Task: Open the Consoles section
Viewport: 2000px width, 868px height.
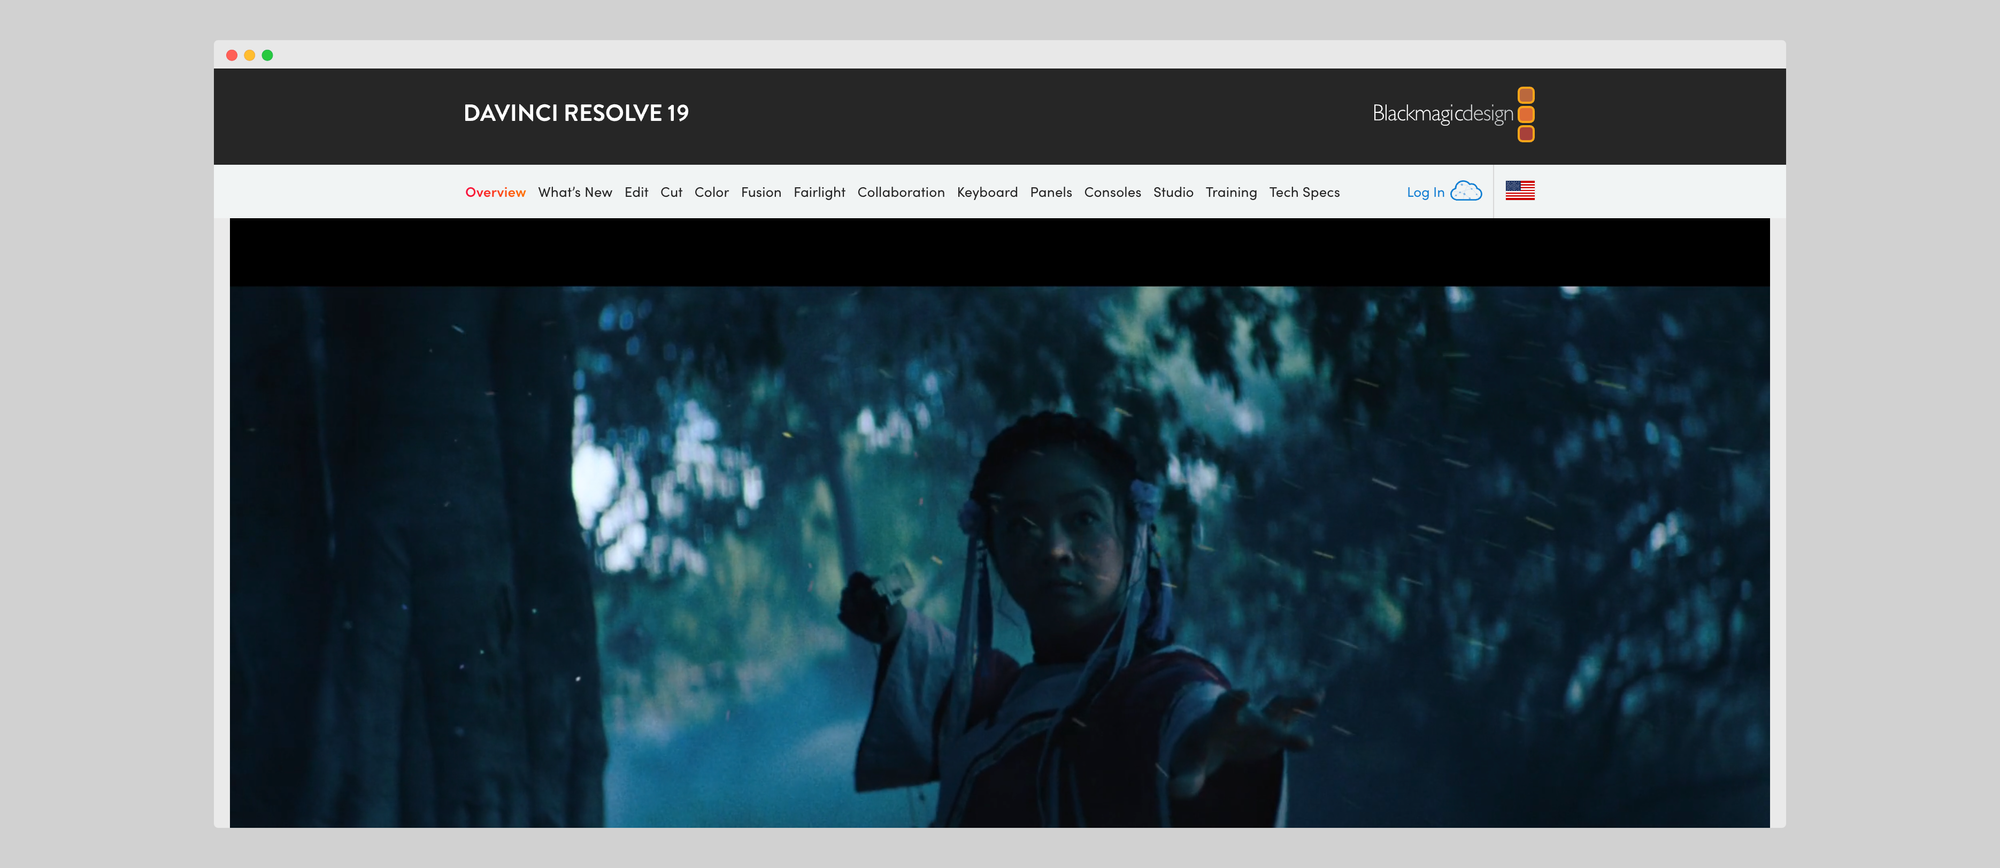Action: pos(1112,192)
